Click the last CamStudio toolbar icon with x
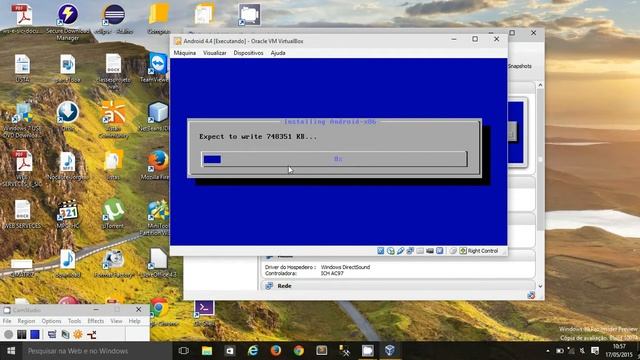The image size is (640, 360). coord(91,335)
